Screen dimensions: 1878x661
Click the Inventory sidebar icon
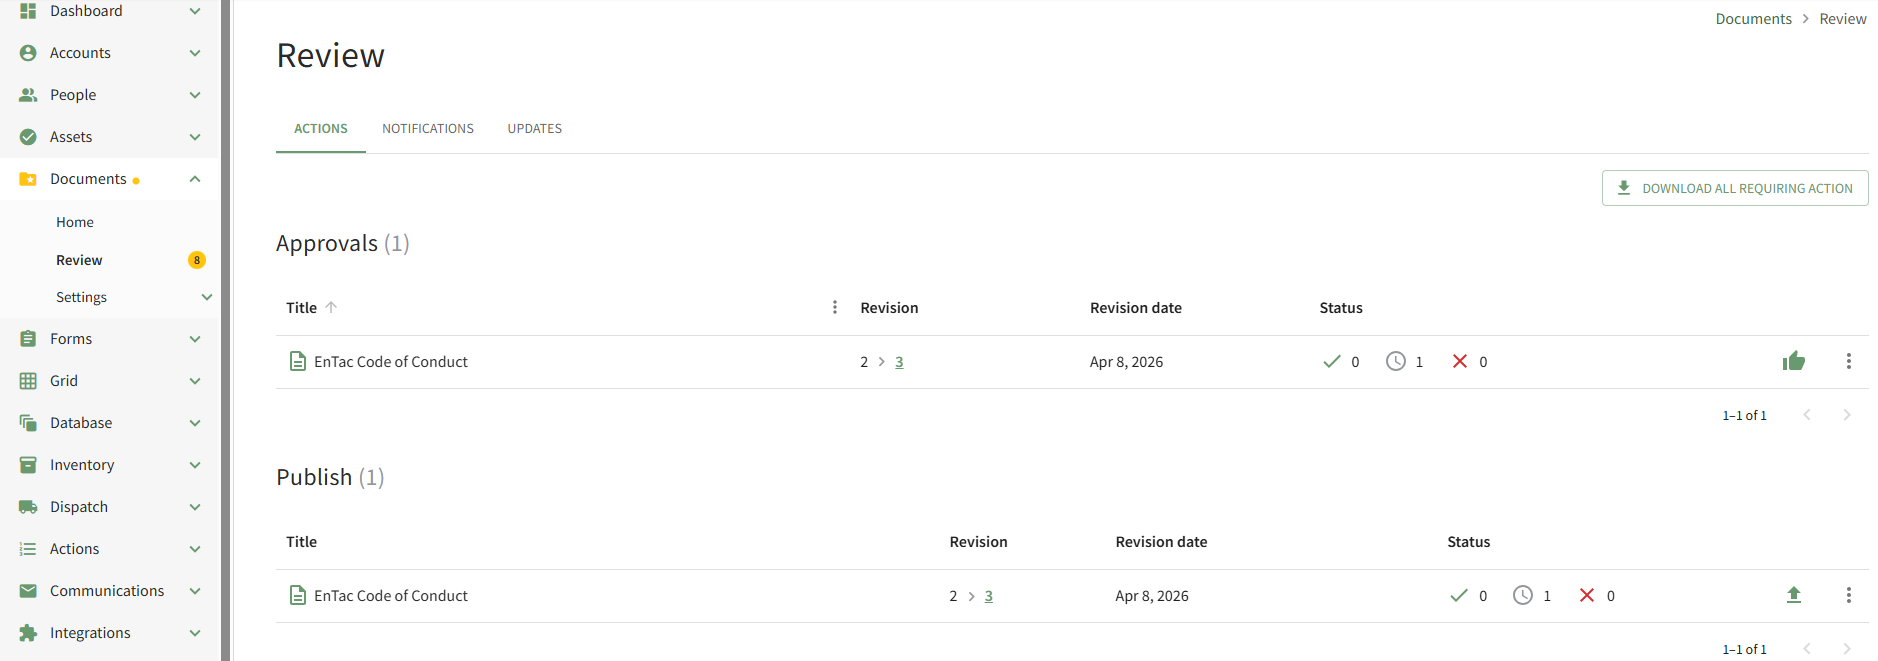pos(28,465)
